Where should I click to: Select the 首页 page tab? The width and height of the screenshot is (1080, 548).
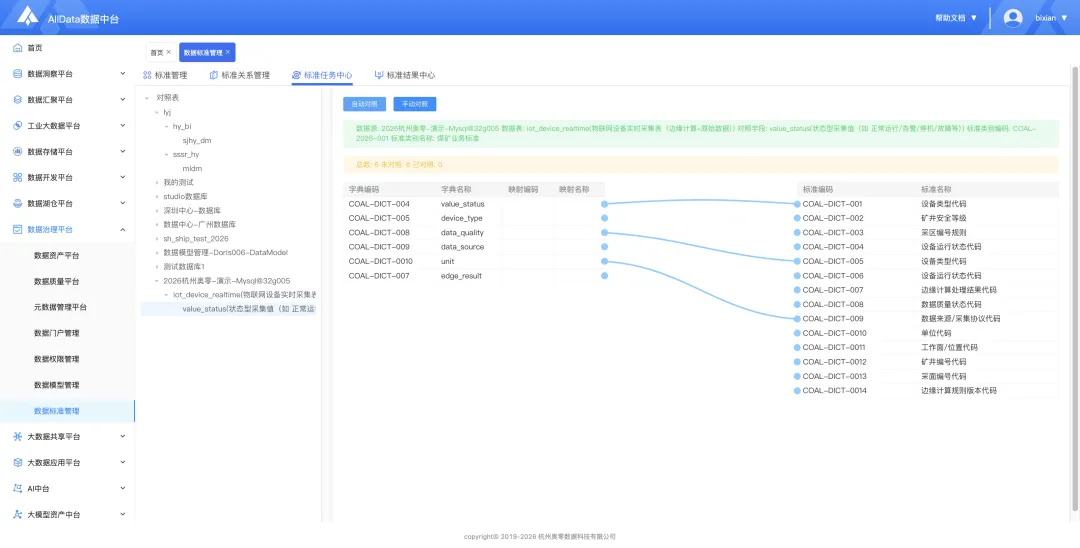[160, 52]
